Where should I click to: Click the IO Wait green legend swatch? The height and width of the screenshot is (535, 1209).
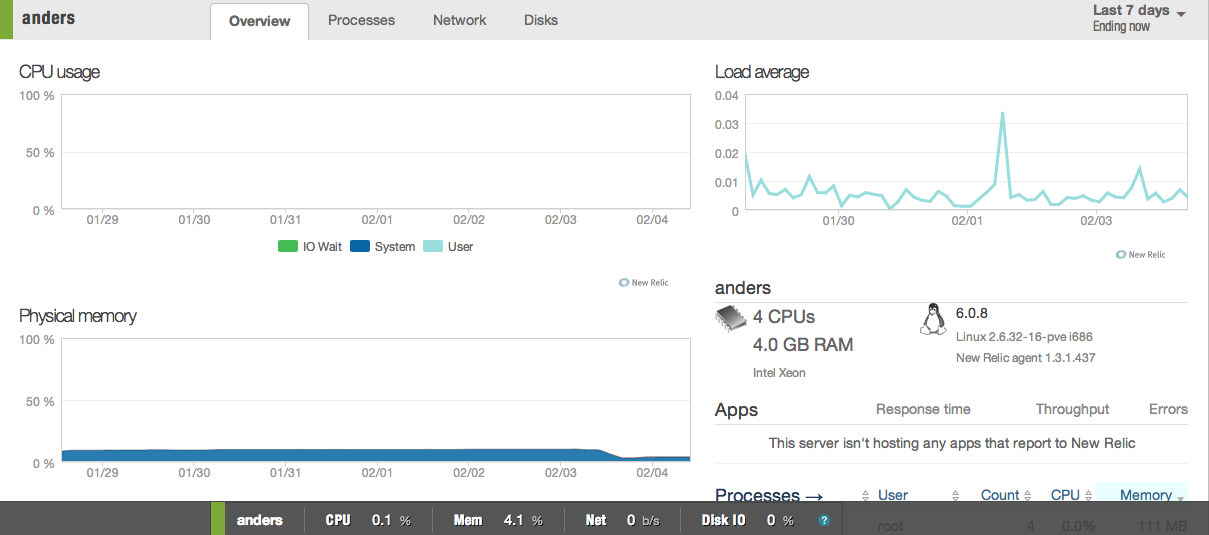coord(288,246)
